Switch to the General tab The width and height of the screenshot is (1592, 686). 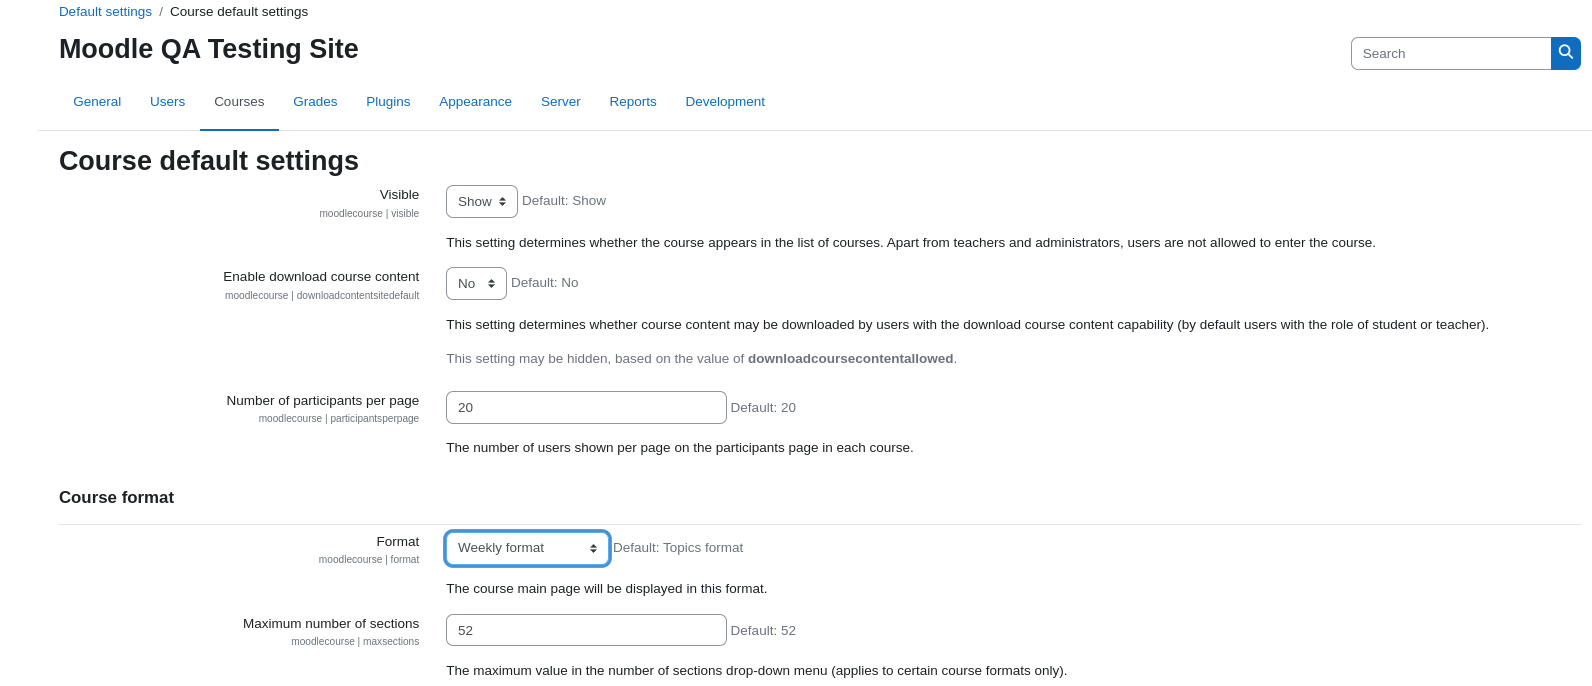point(97,102)
